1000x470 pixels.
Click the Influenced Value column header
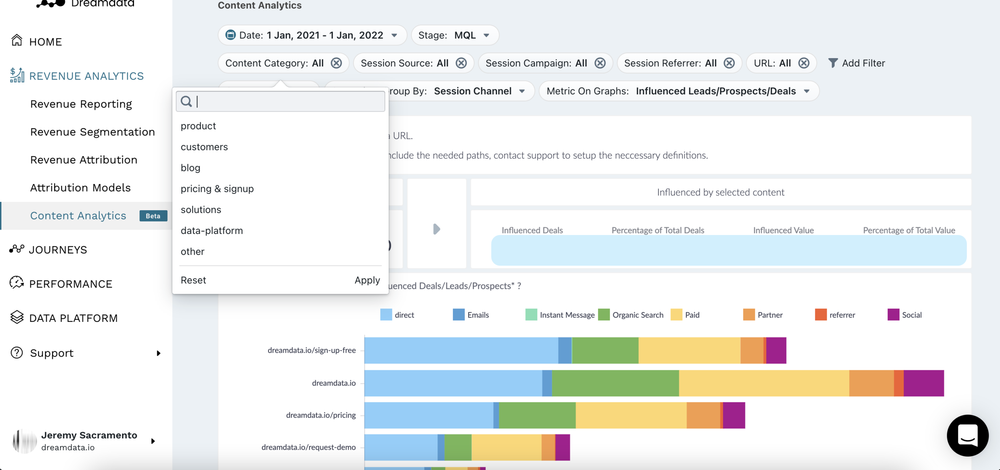coord(783,230)
